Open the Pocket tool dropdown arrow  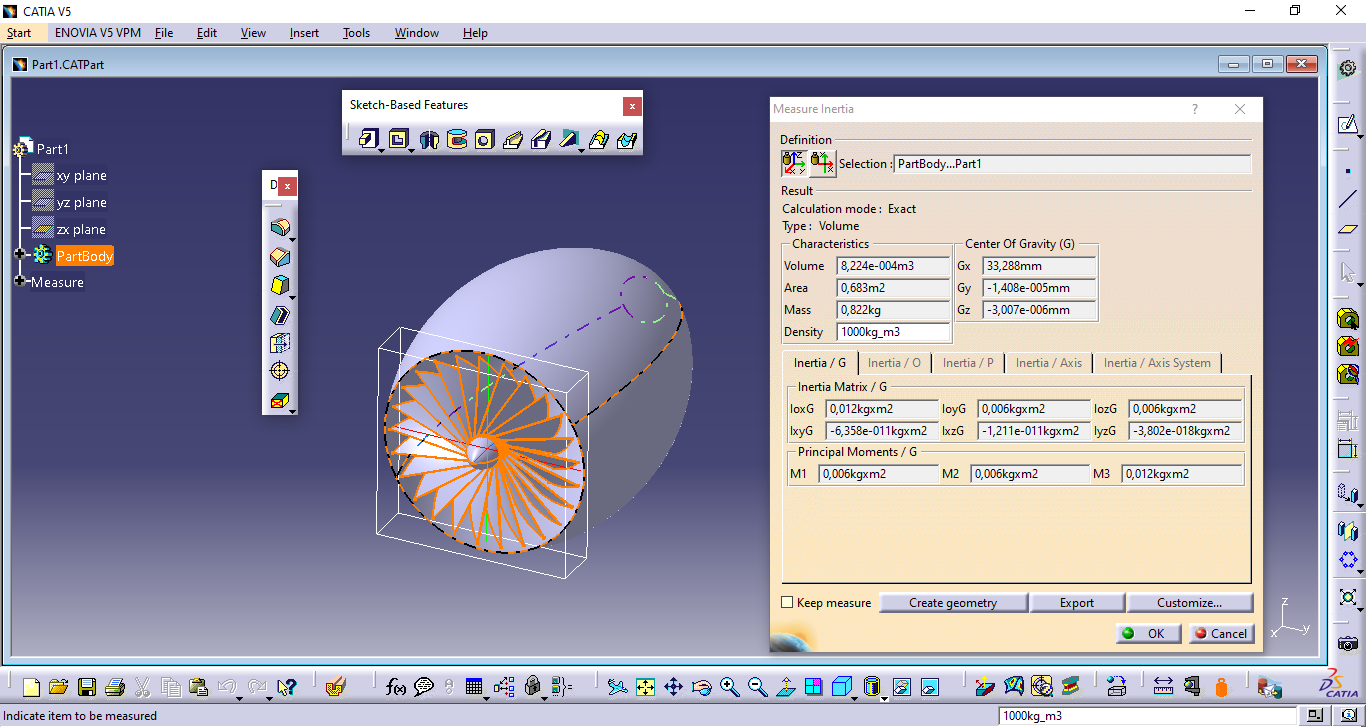coord(411,149)
